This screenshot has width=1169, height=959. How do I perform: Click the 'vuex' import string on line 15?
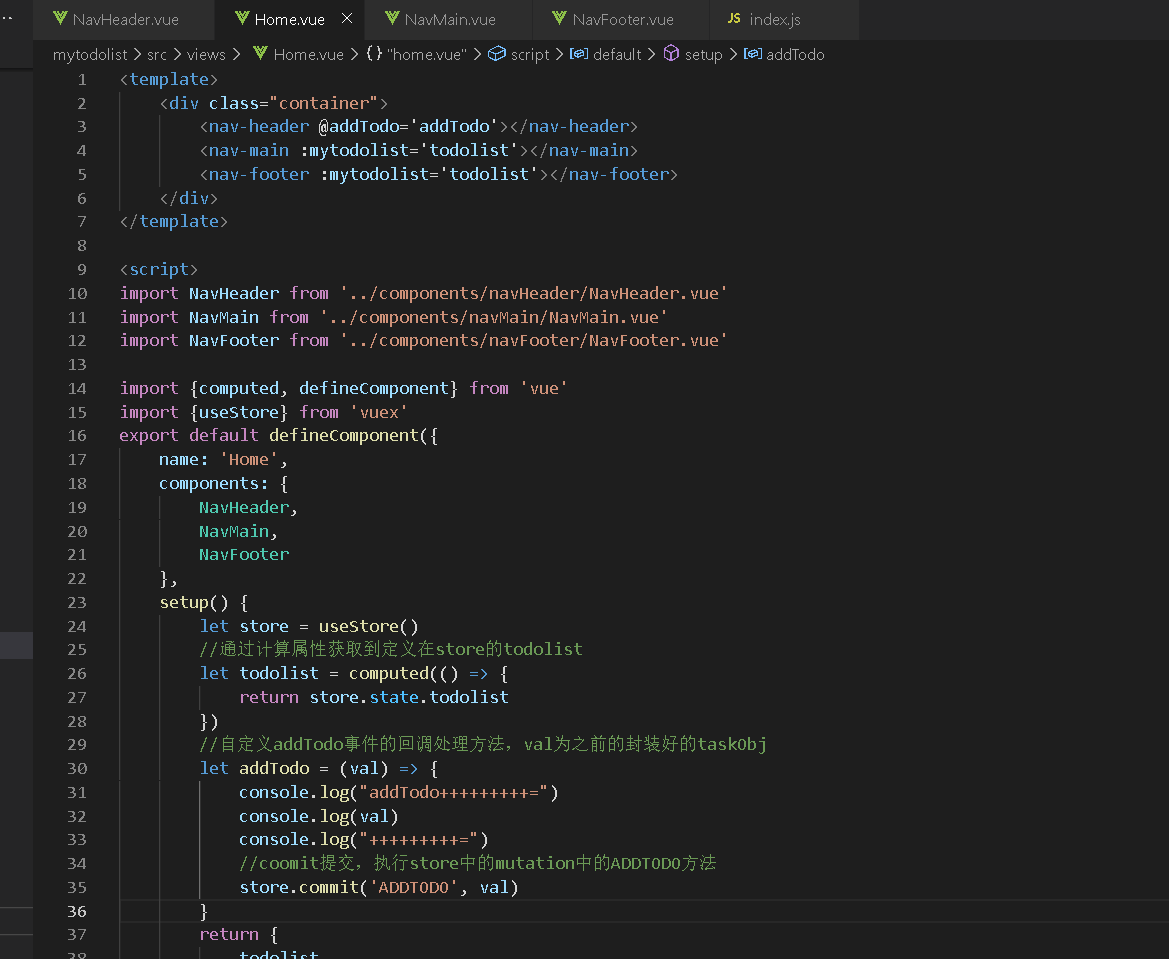(378, 412)
